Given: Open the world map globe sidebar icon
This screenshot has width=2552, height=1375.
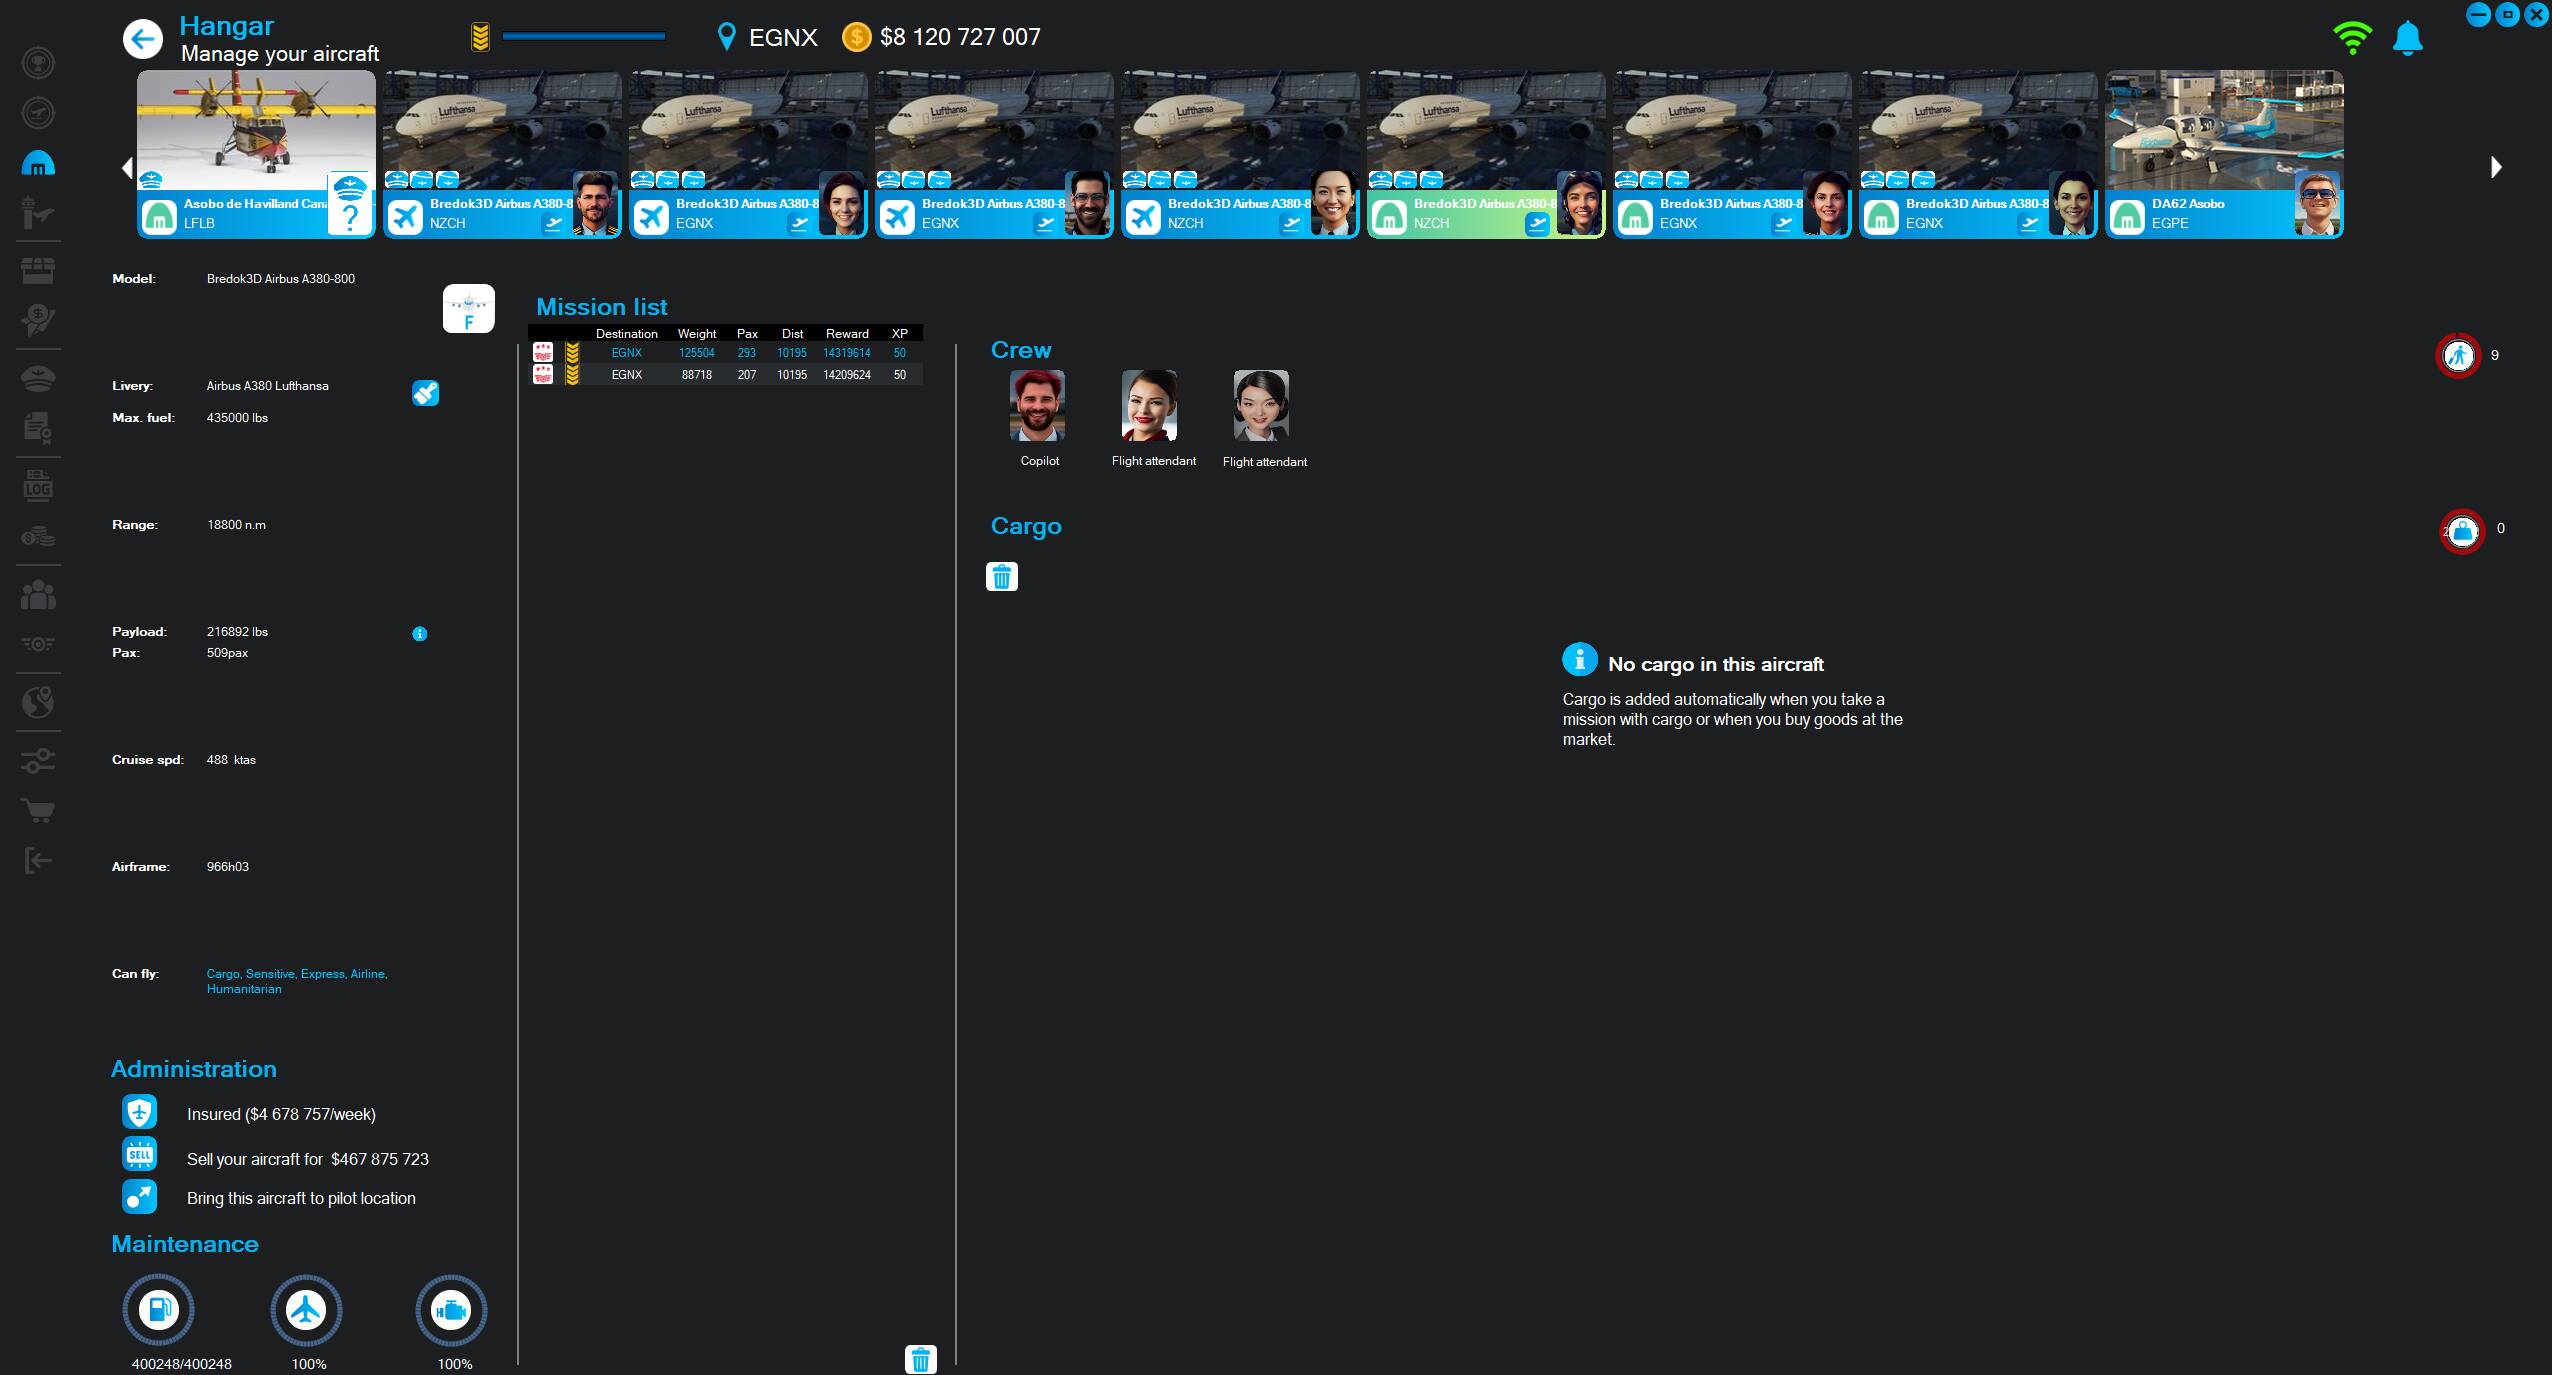Looking at the screenshot, I should click(38, 702).
